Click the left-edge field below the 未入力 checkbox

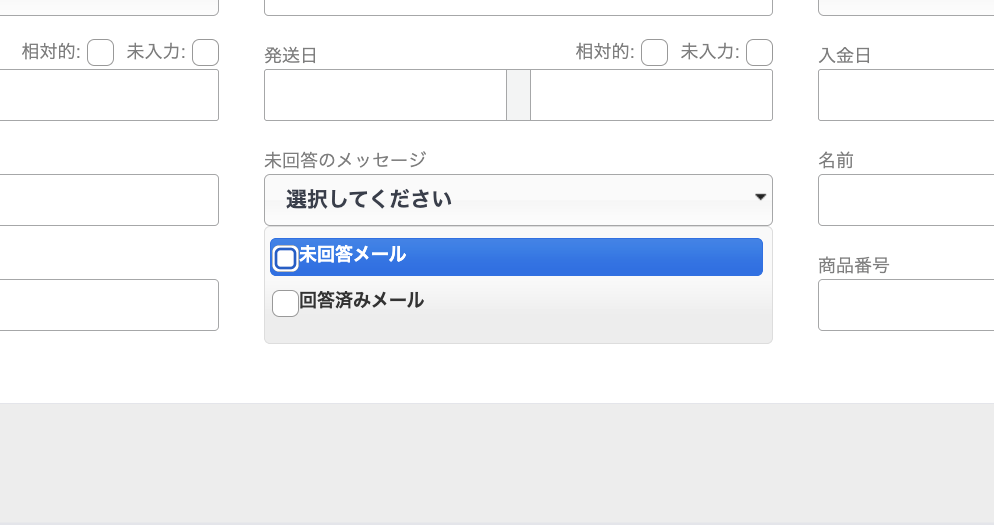(x=108, y=95)
